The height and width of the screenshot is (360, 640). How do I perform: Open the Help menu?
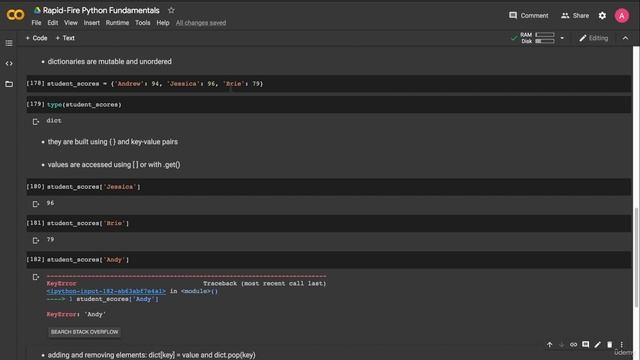pyautogui.click(x=163, y=23)
